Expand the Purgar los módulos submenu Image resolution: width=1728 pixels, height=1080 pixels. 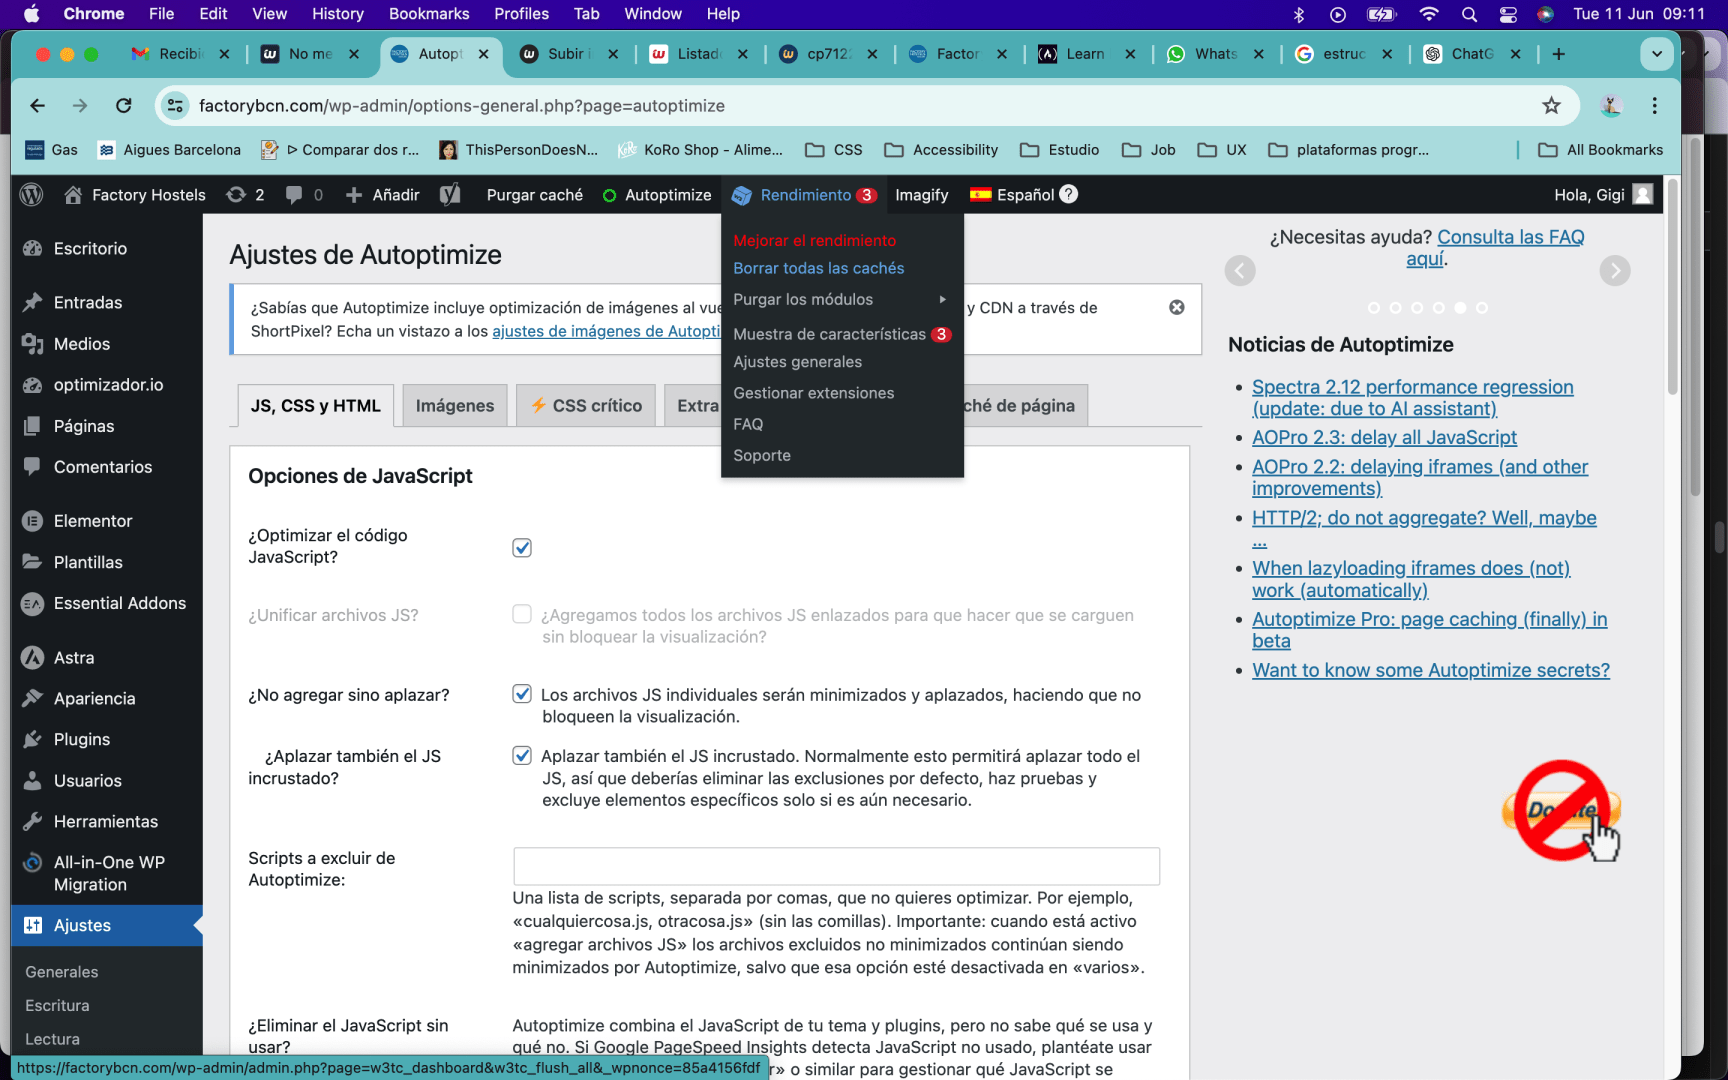click(x=842, y=299)
